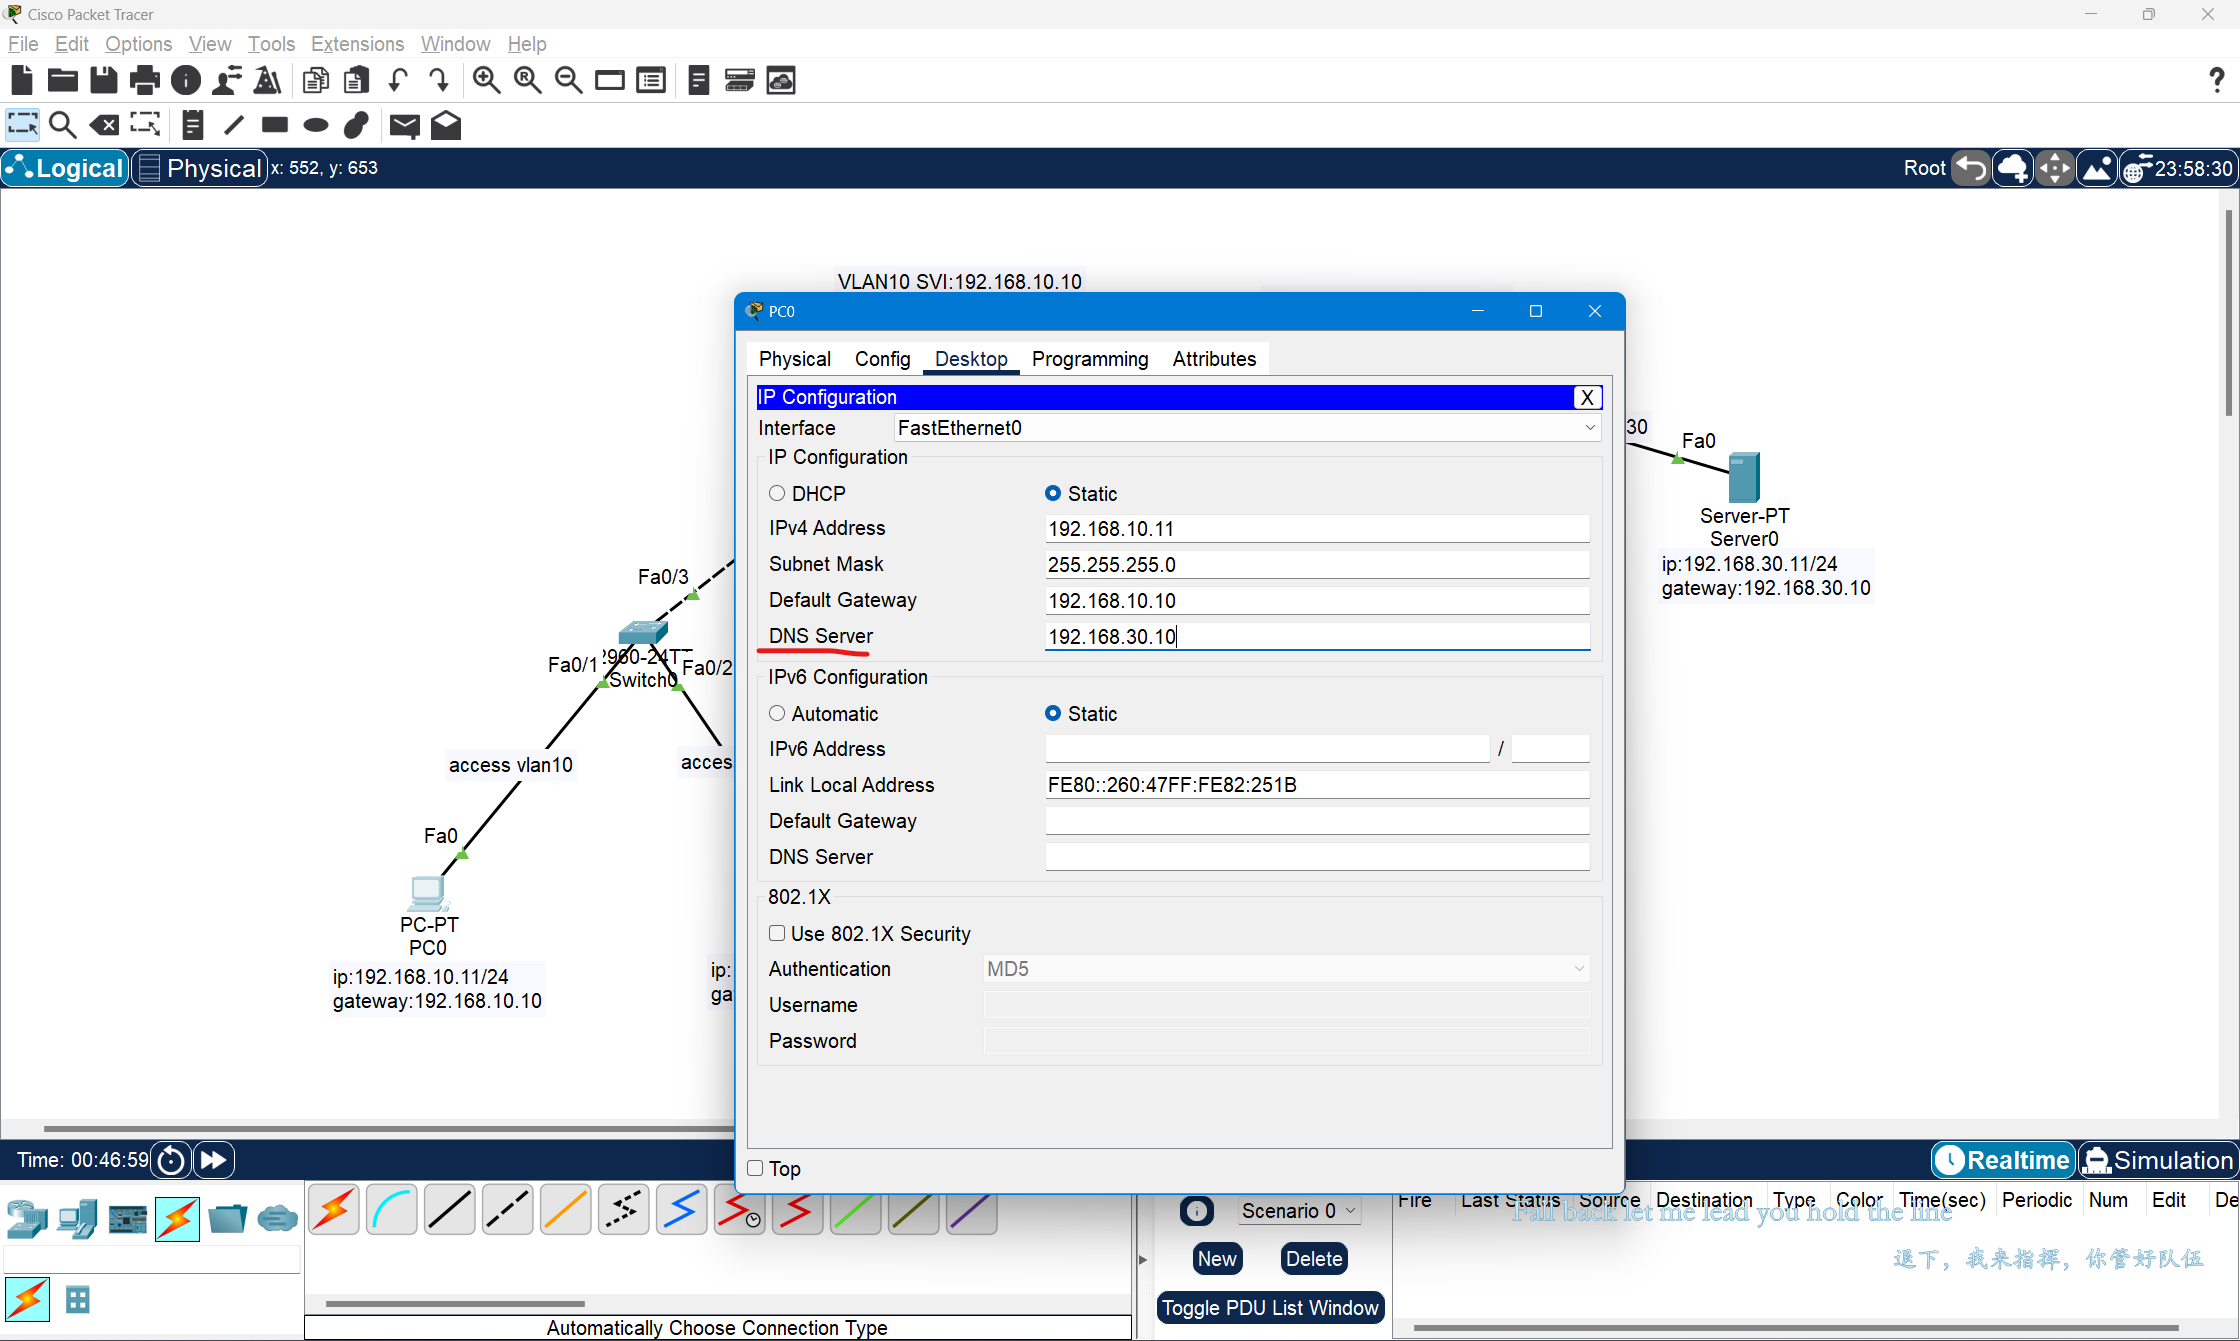Add a Simple PDU closed envelope
Image resolution: width=2240 pixels, height=1341 pixels.
tap(404, 125)
